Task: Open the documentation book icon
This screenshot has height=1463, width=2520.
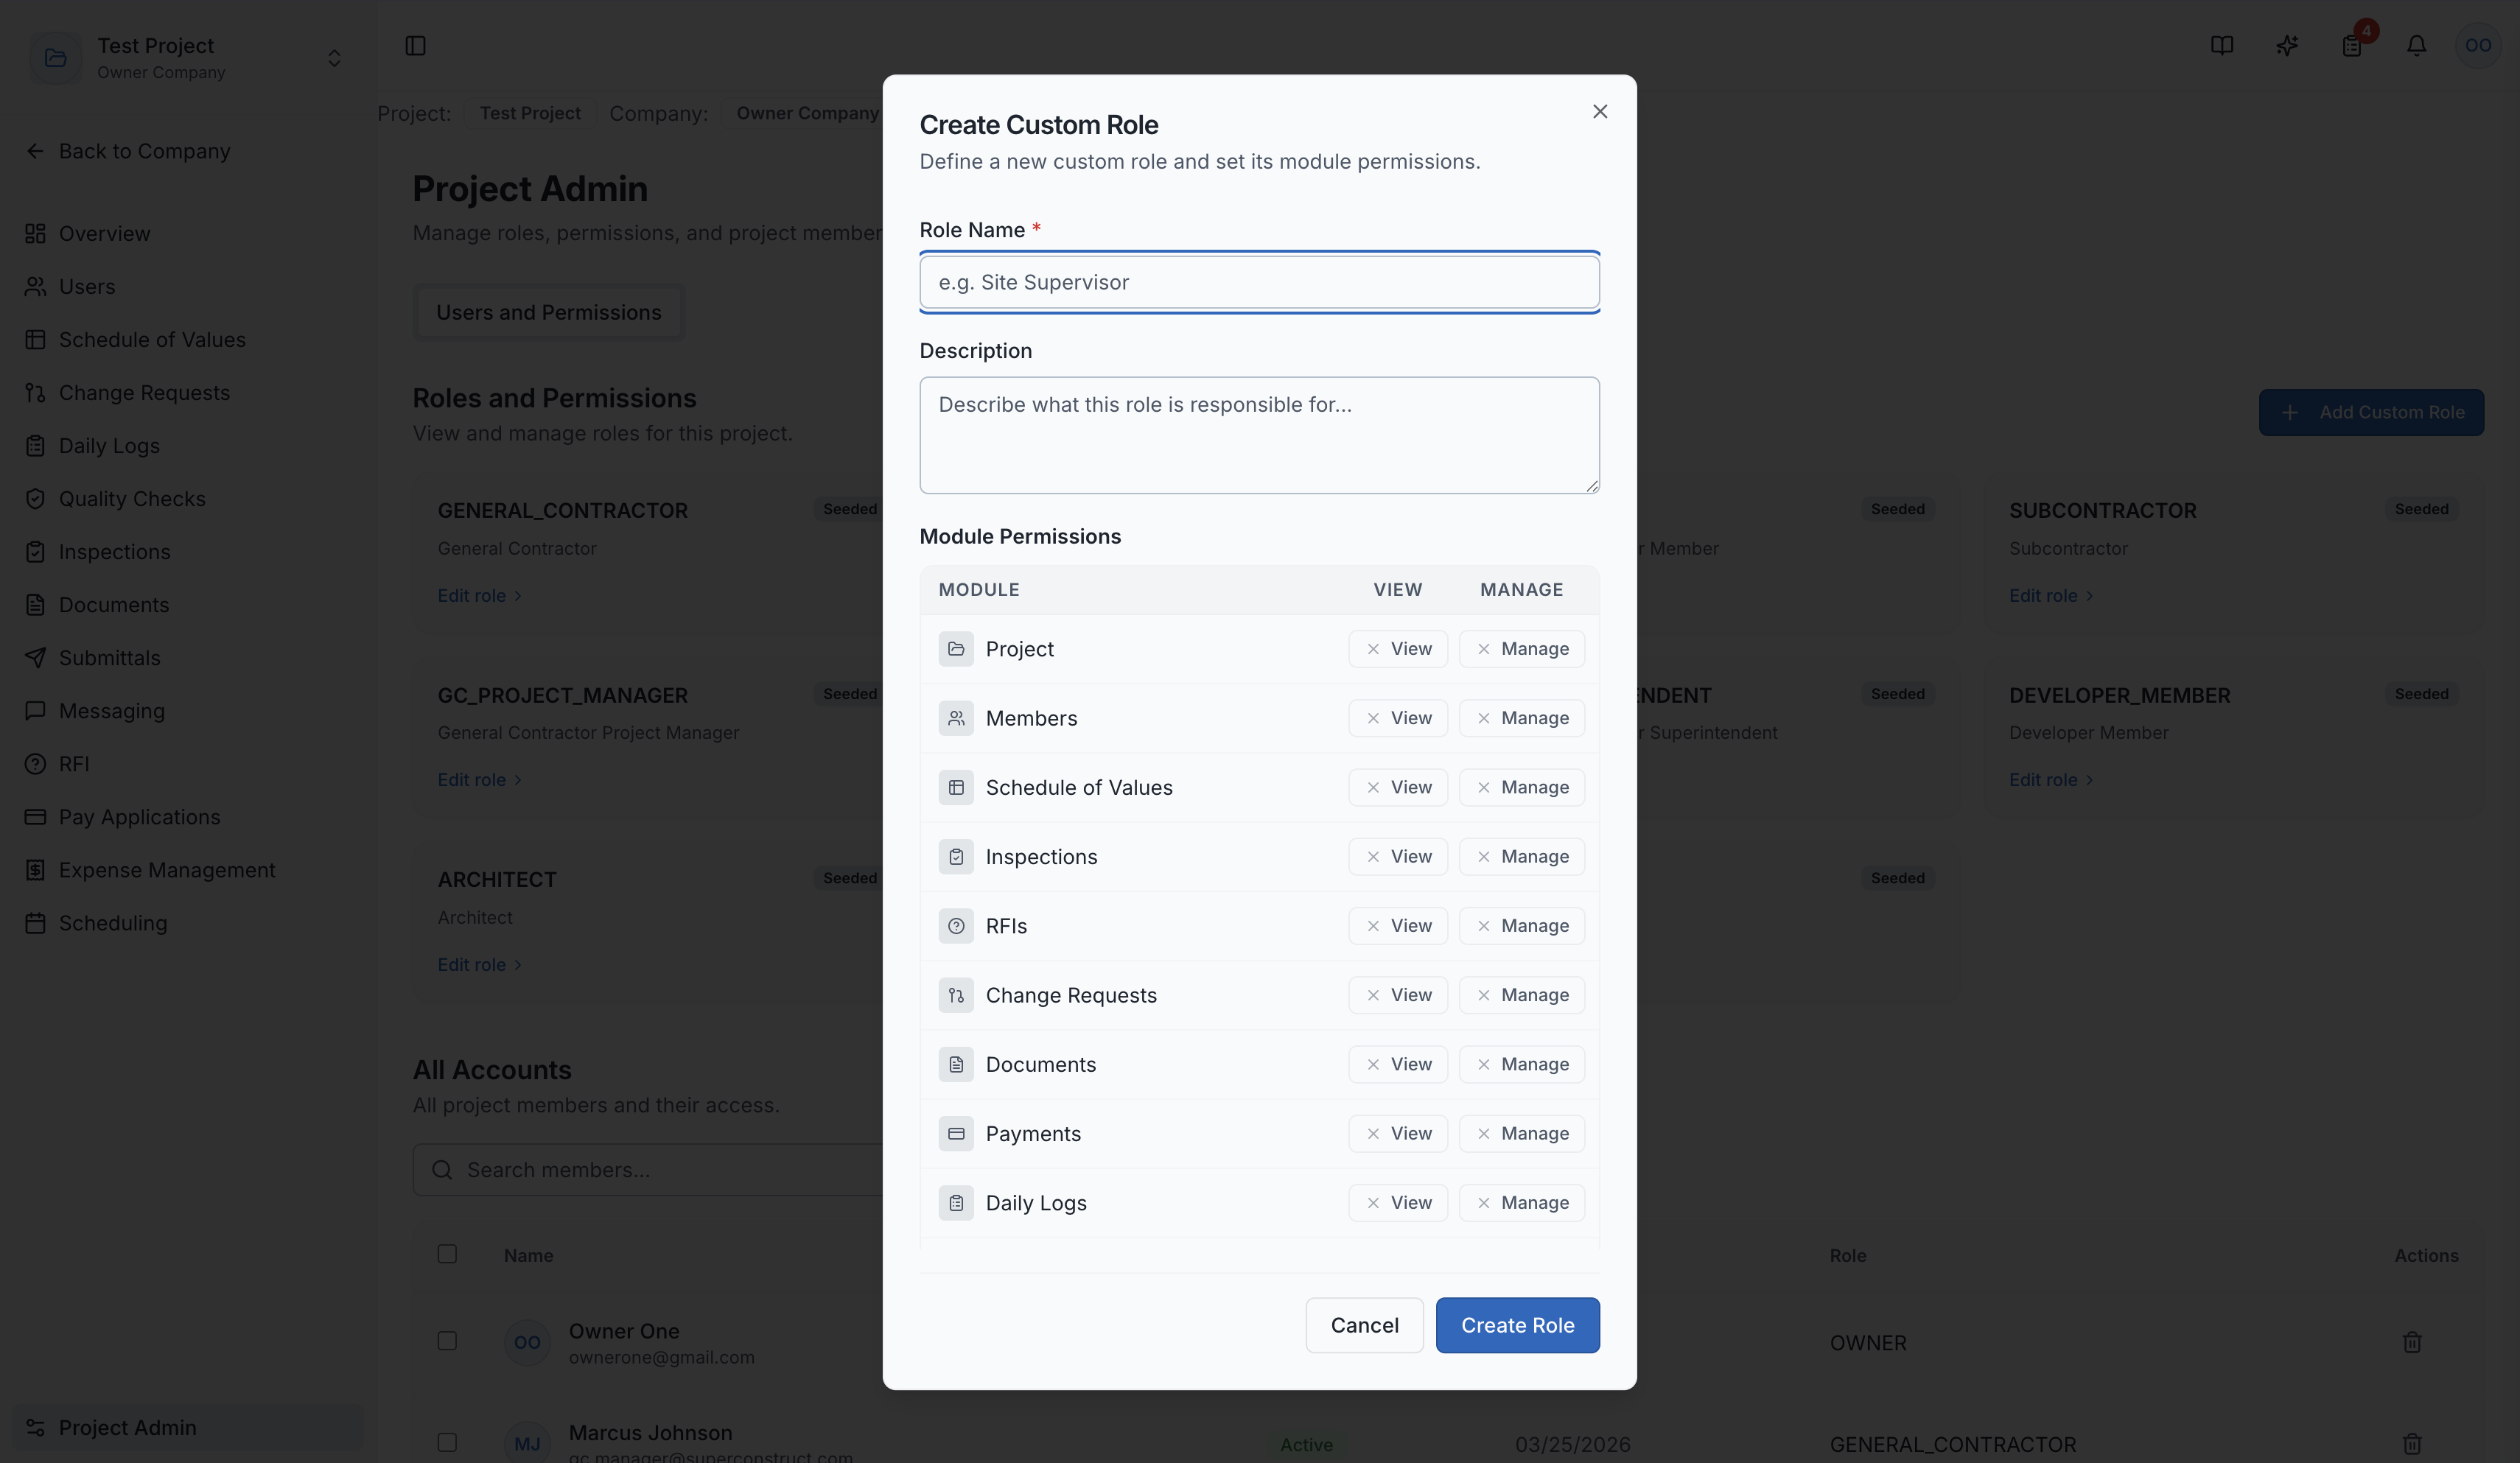Action: (2221, 46)
